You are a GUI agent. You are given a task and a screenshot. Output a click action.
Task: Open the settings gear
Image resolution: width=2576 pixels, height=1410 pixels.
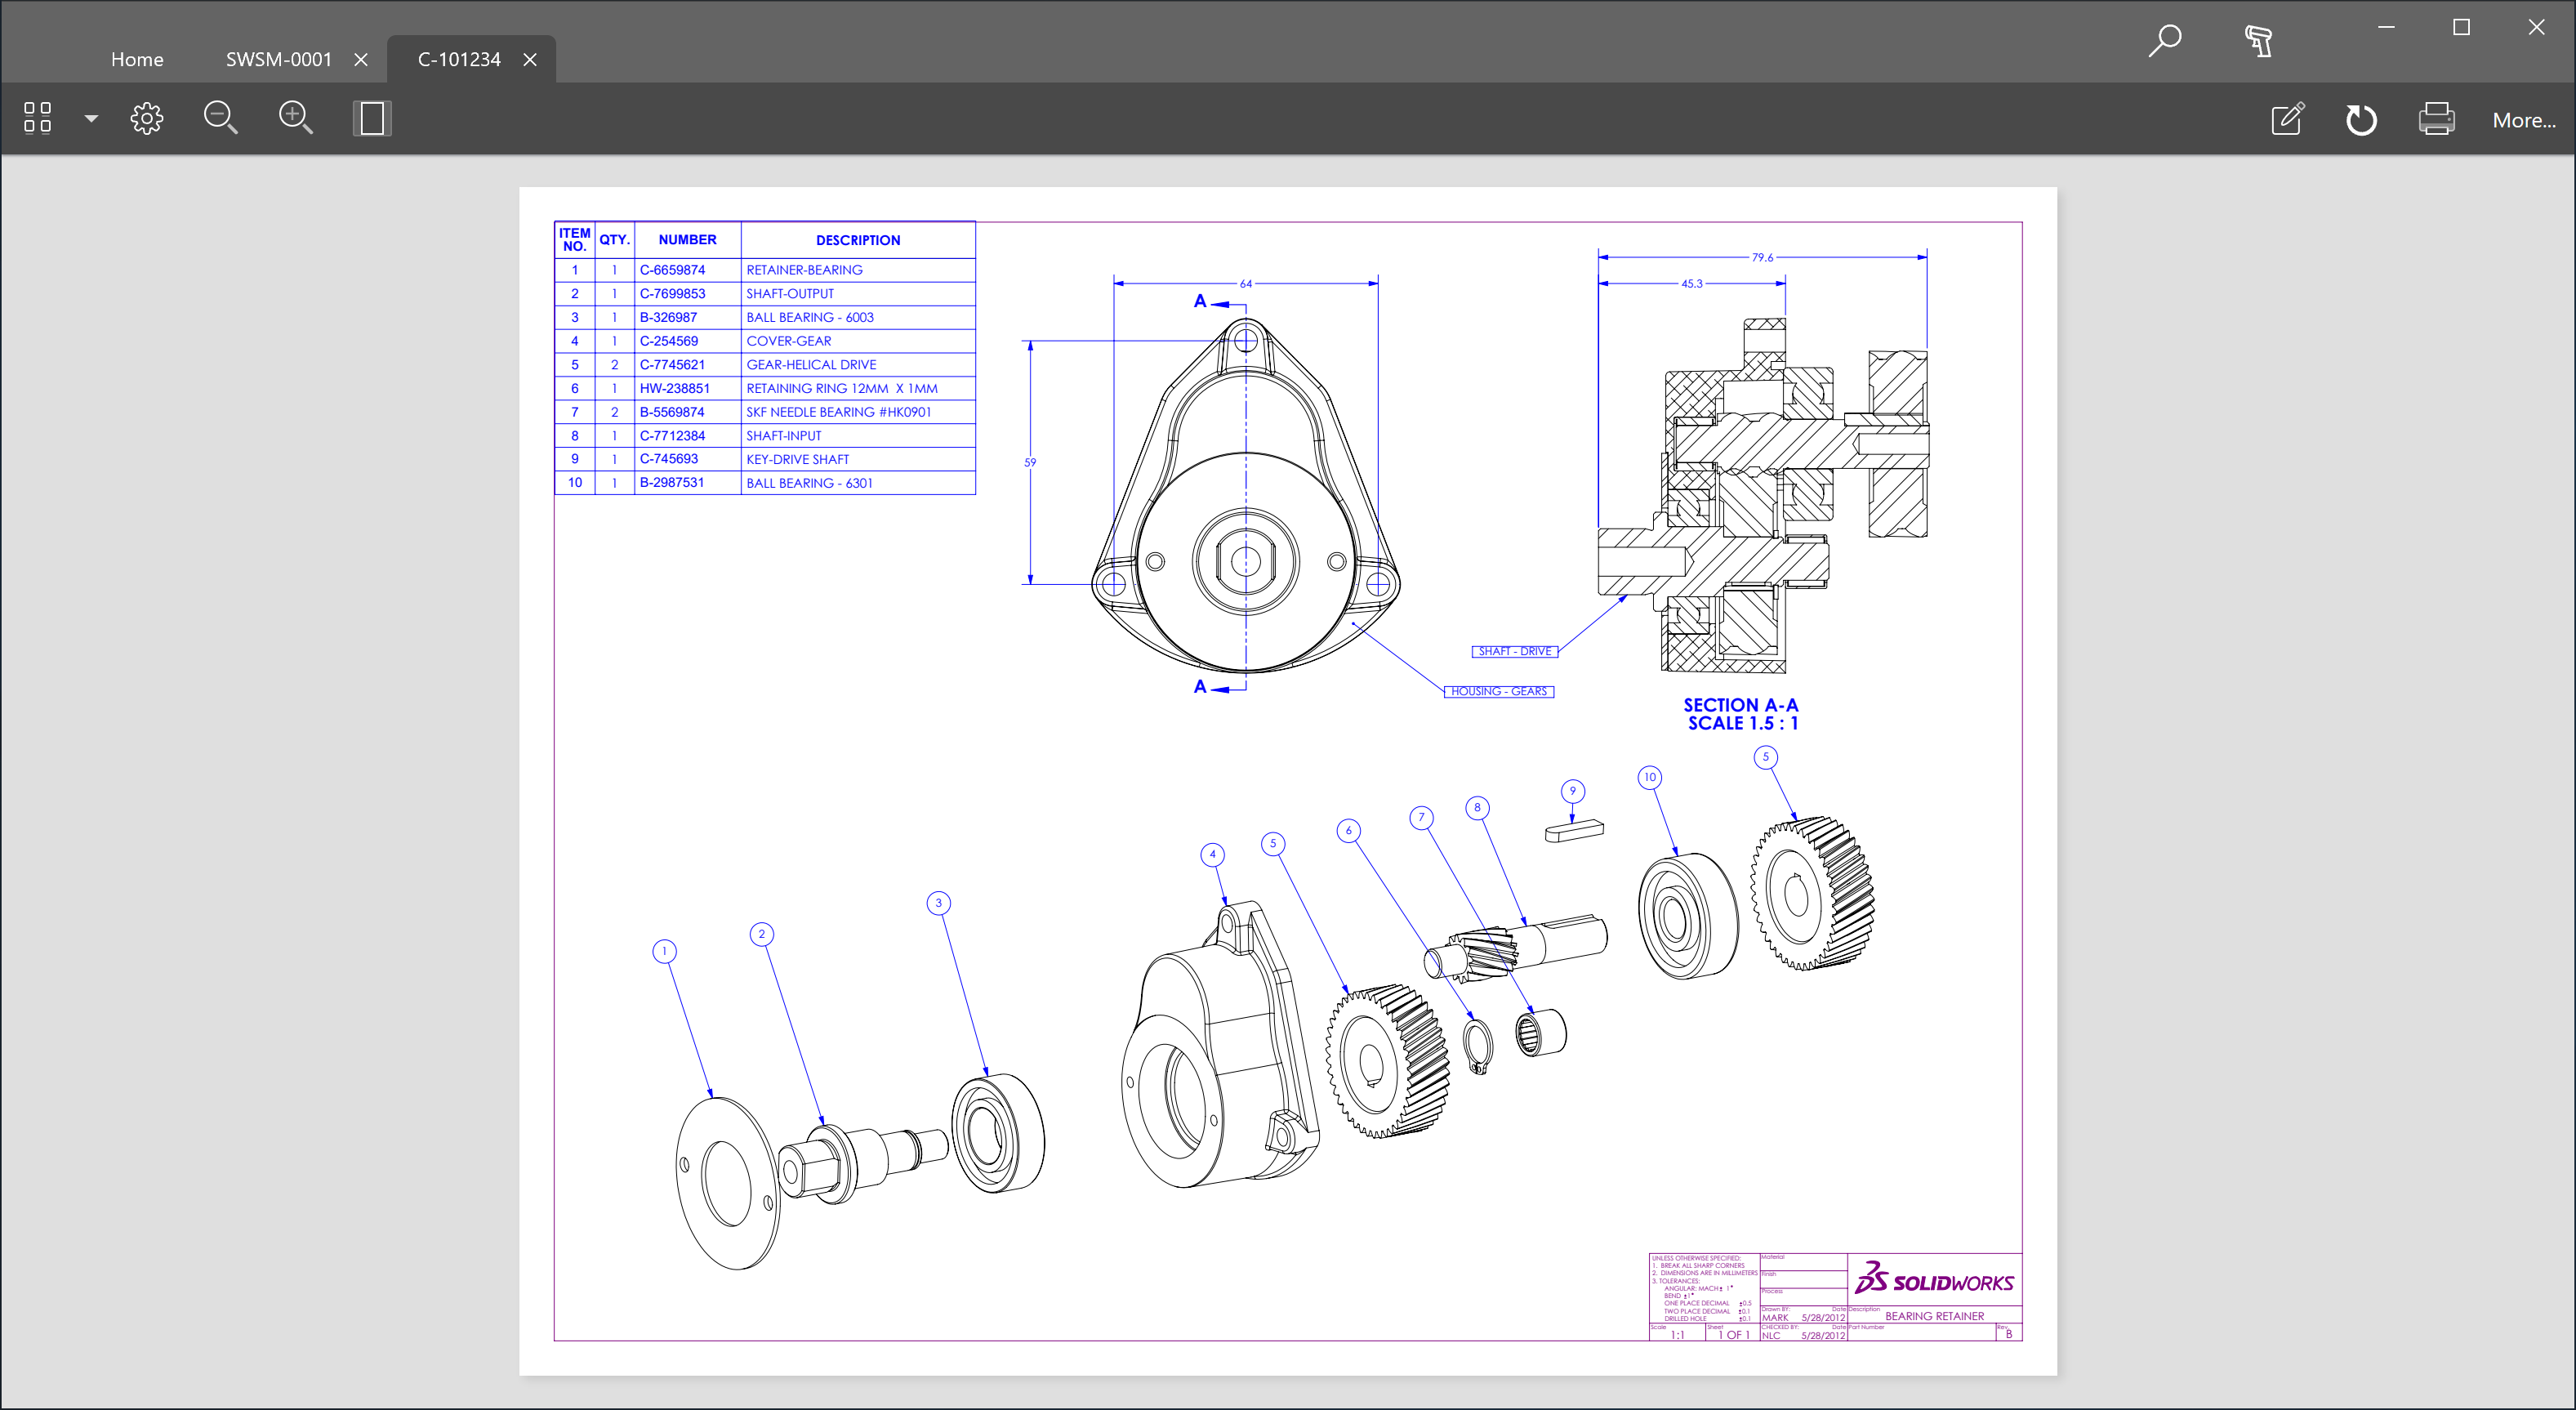coord(147,118)
